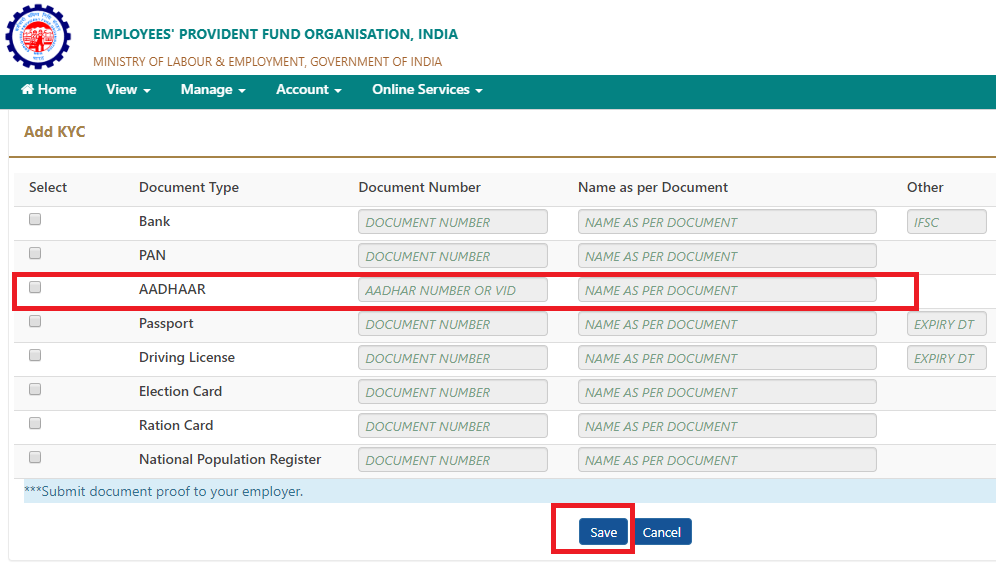This screenshot has height=565, width=996.
Task: Select the PAN checkbox
Action: 35,254
